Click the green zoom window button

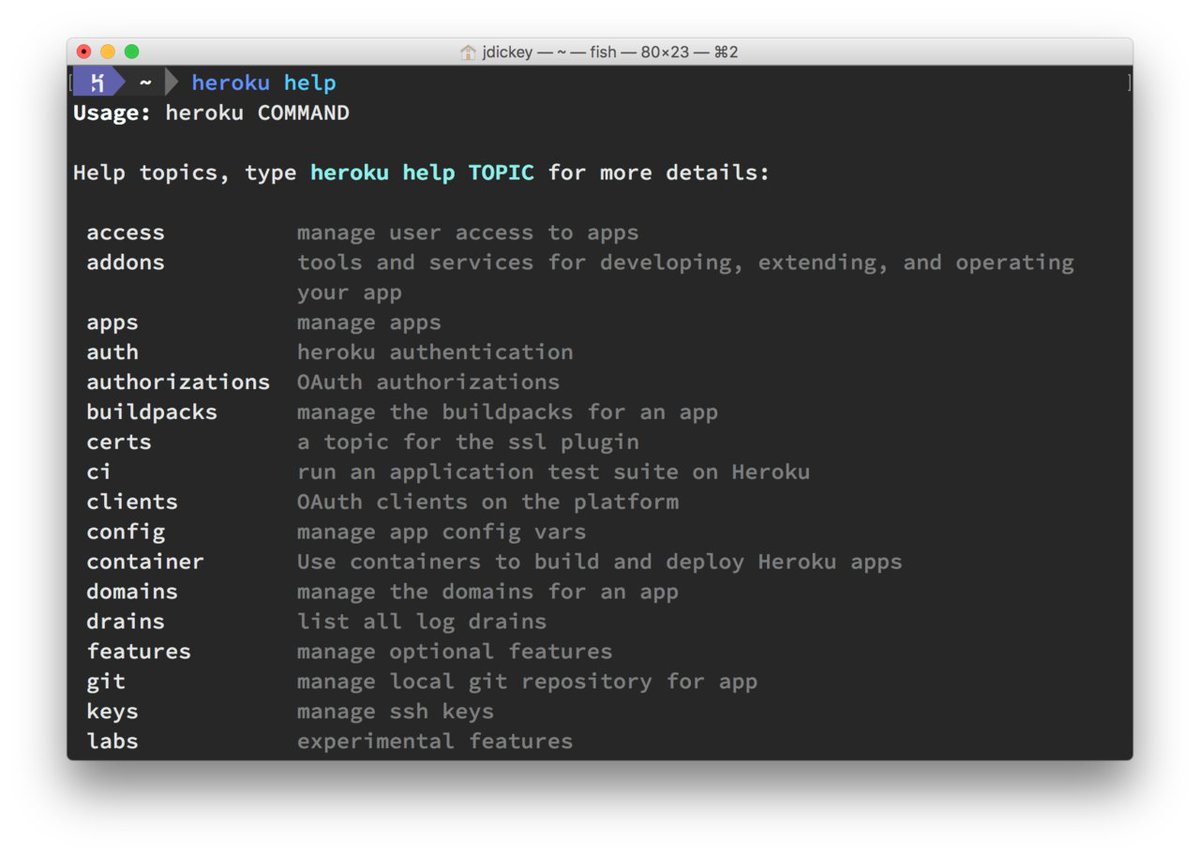click(132, 52)
